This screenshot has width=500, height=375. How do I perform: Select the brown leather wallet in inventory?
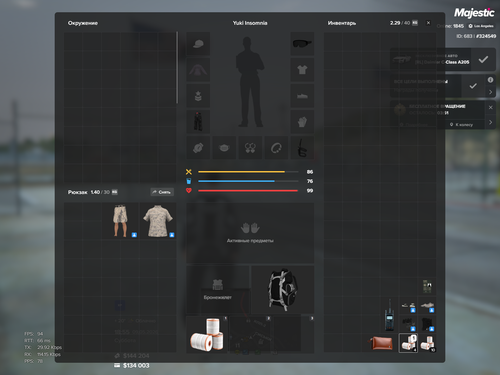click(381, 343)
